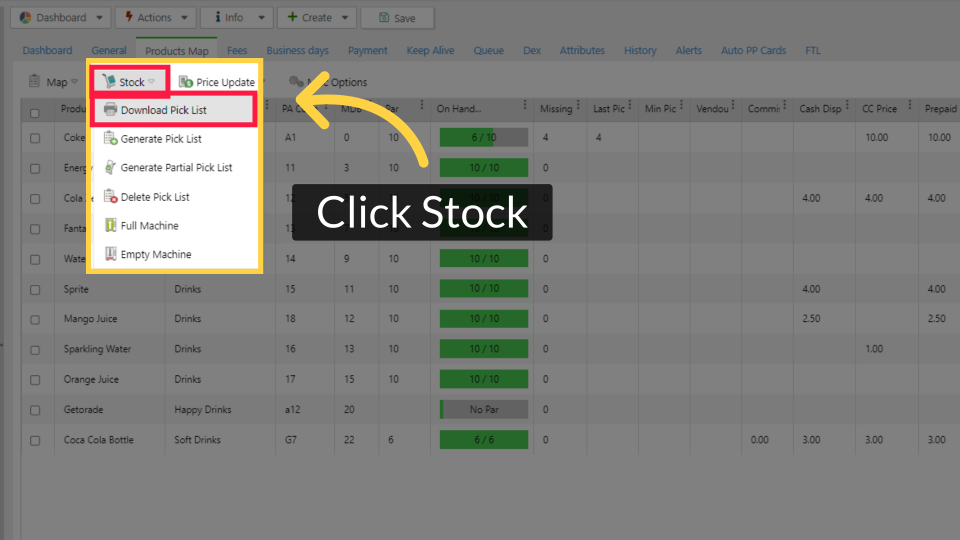The width and height of the screenshot is (960, 540).
Task: Click the Actions lightning bolt icon
Action: coord(129,17)
